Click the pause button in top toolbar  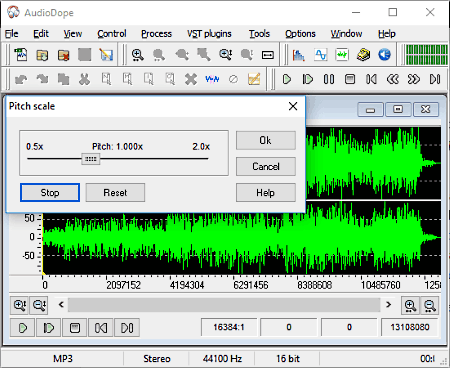pos(329,79)
